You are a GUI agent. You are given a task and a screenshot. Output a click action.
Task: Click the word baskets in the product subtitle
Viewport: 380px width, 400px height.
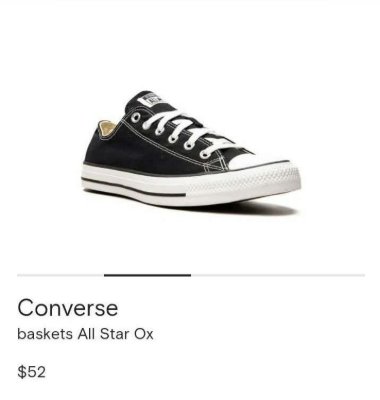coord(45,334)
